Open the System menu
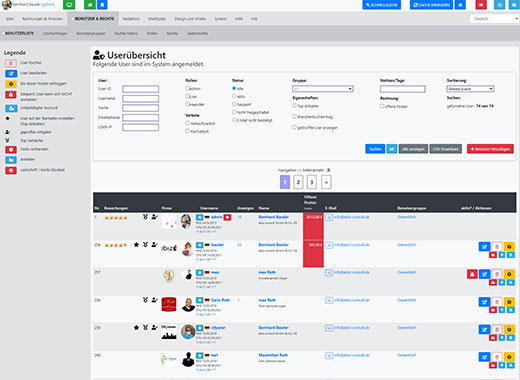The height and width of the screenshot is (380, 520). coord(220,19)
